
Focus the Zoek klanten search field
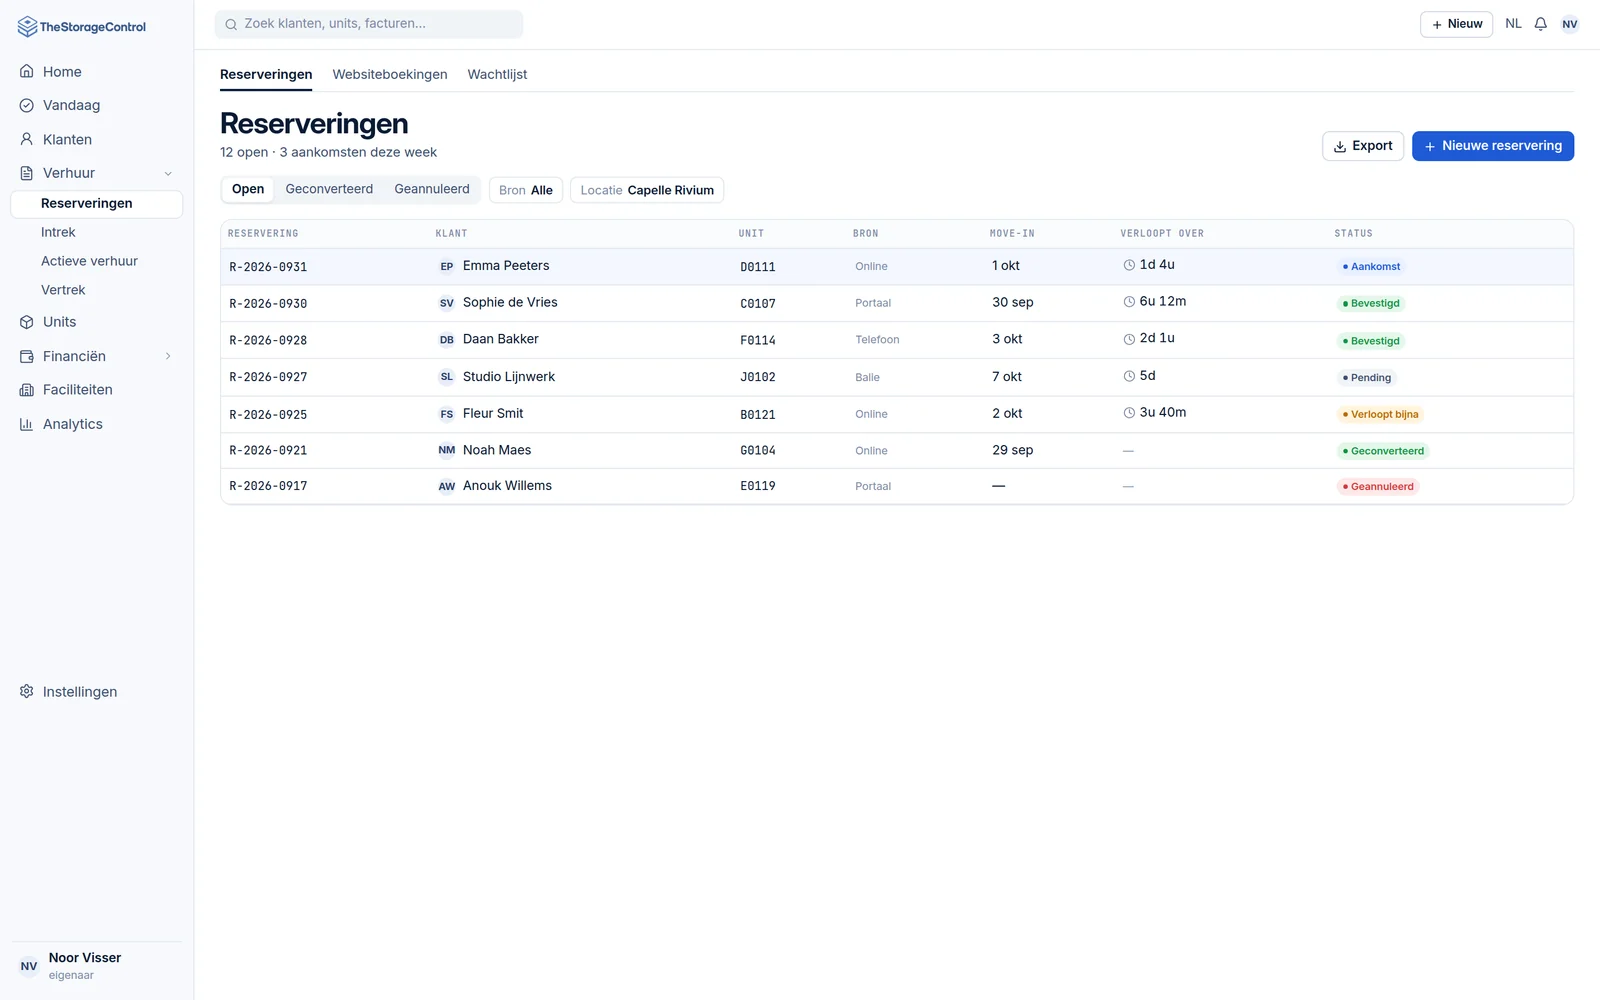click(x=369, y=24)
